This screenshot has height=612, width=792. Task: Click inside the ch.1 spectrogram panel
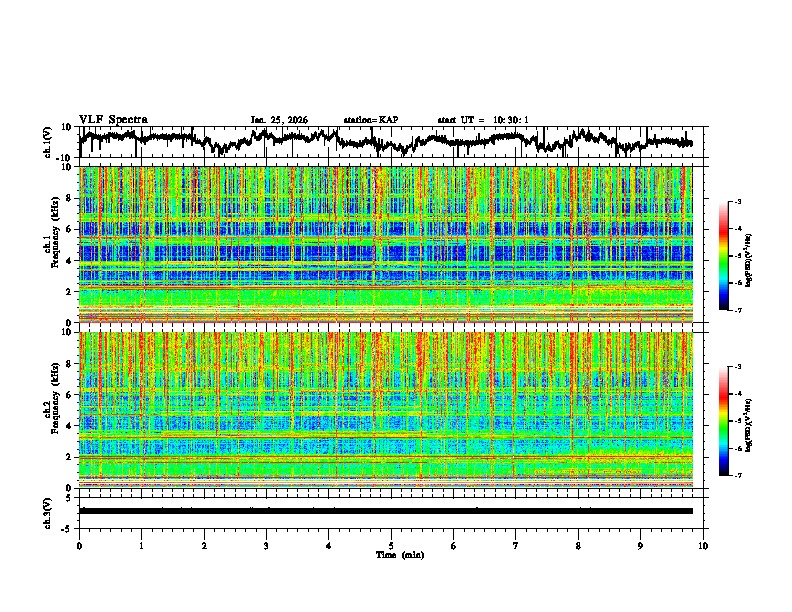(x=386, y=244)
